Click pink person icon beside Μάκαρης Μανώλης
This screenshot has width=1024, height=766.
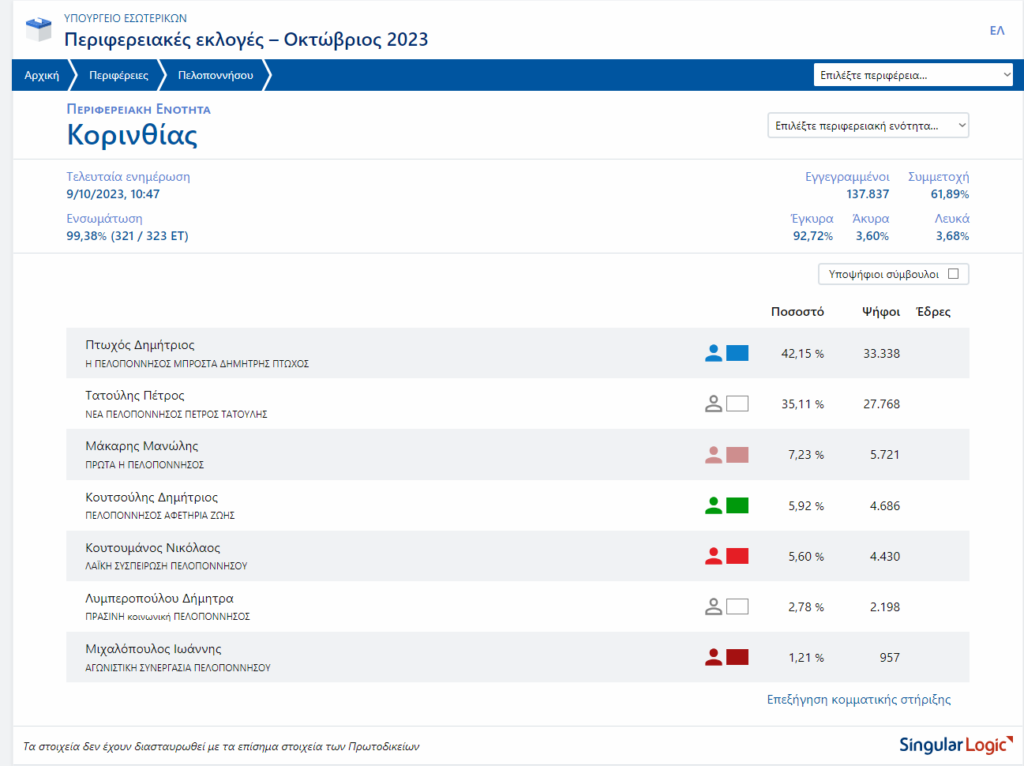tap(713, 455)
